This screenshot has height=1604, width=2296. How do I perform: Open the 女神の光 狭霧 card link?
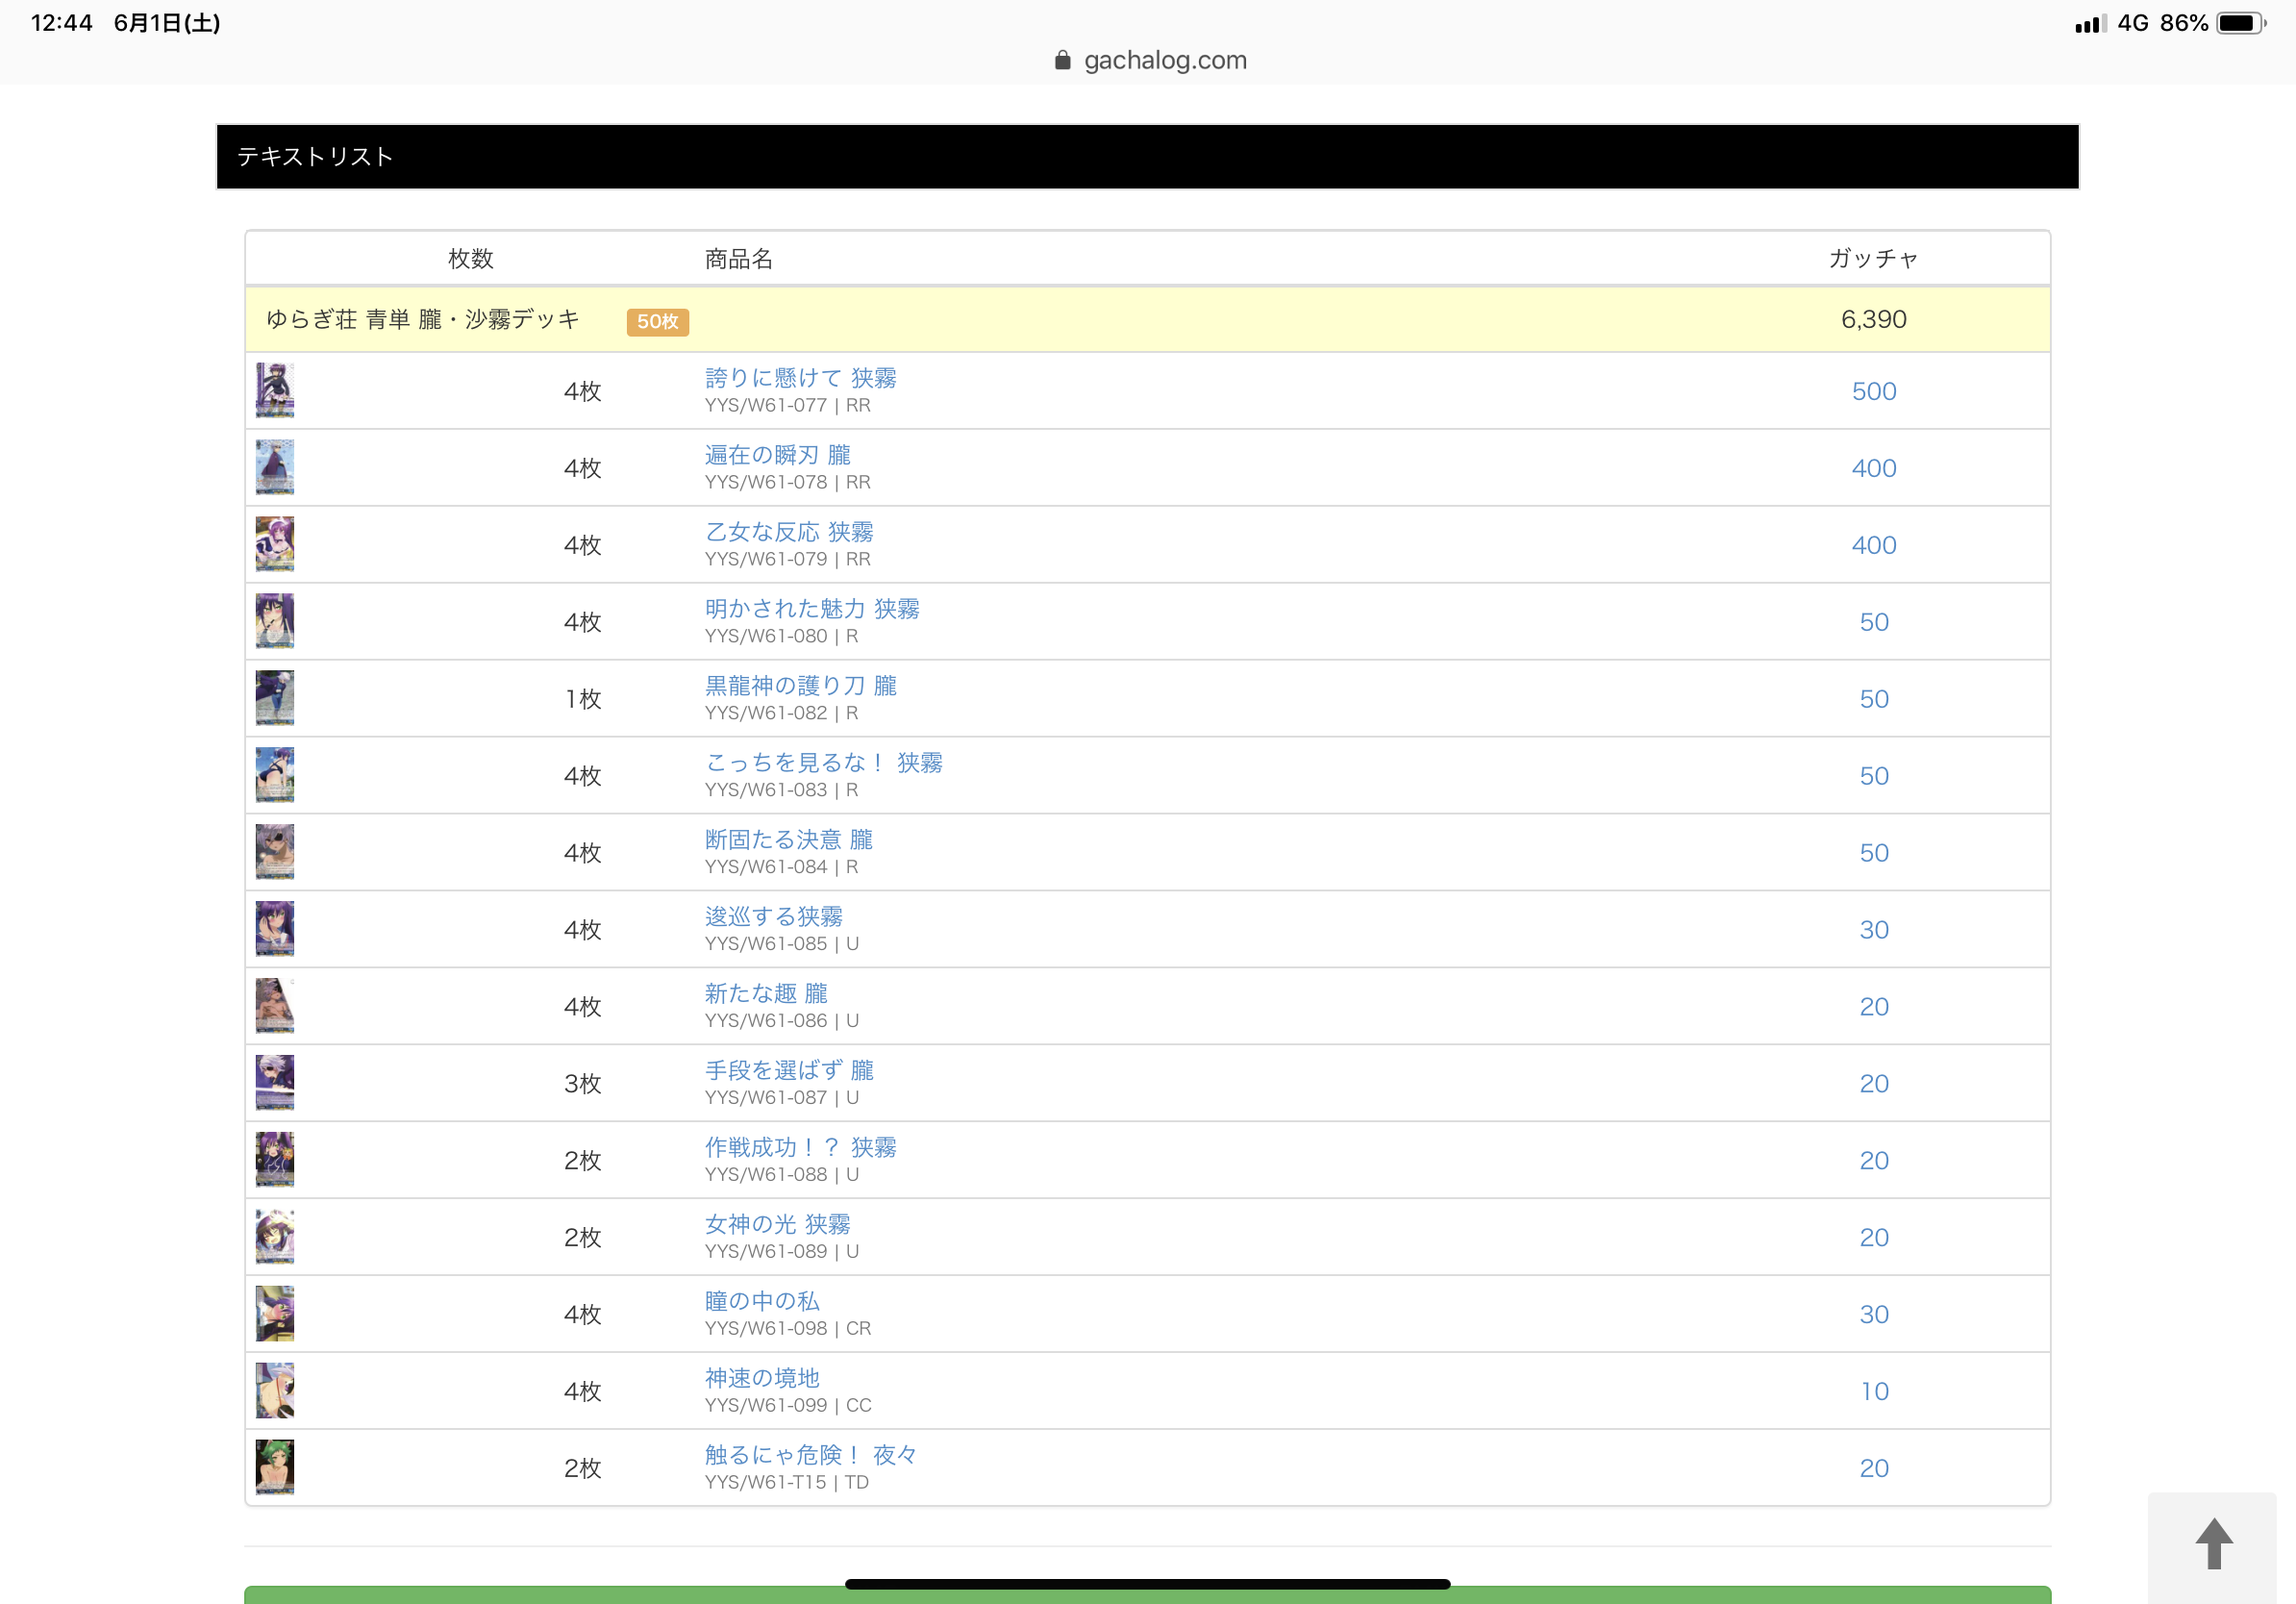(x=778, y=1225)
